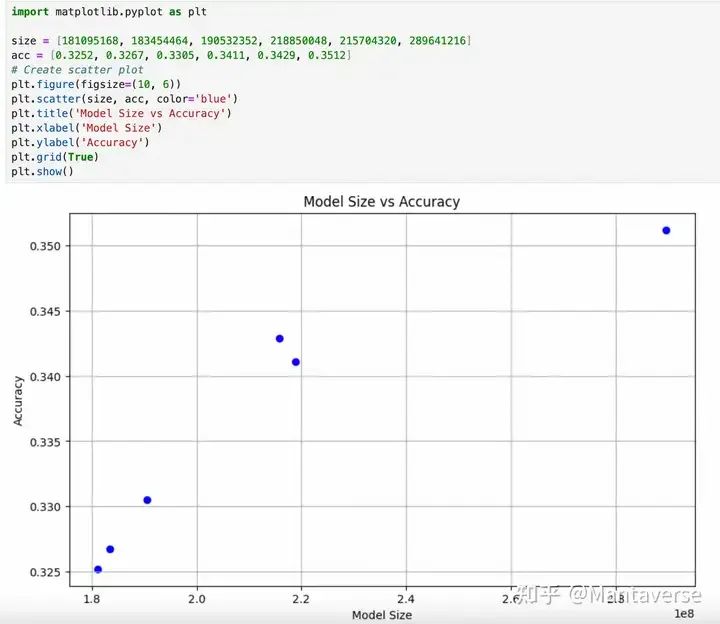Image resolution: width=720 pixels, height=624 pixels.
Task: Click the top-right data point near 0.351
Action: click(666, 230)
